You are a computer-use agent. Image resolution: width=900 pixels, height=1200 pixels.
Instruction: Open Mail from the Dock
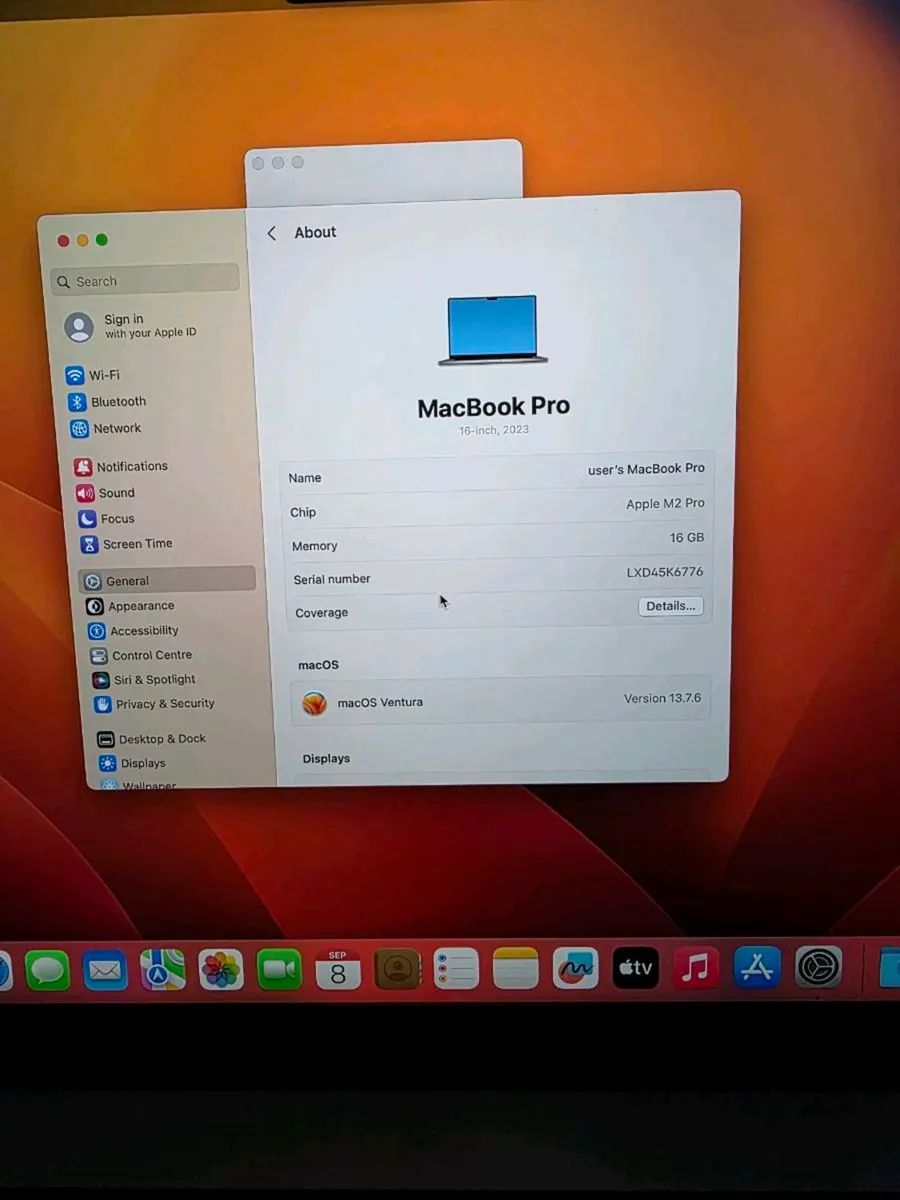pos(105,969)
